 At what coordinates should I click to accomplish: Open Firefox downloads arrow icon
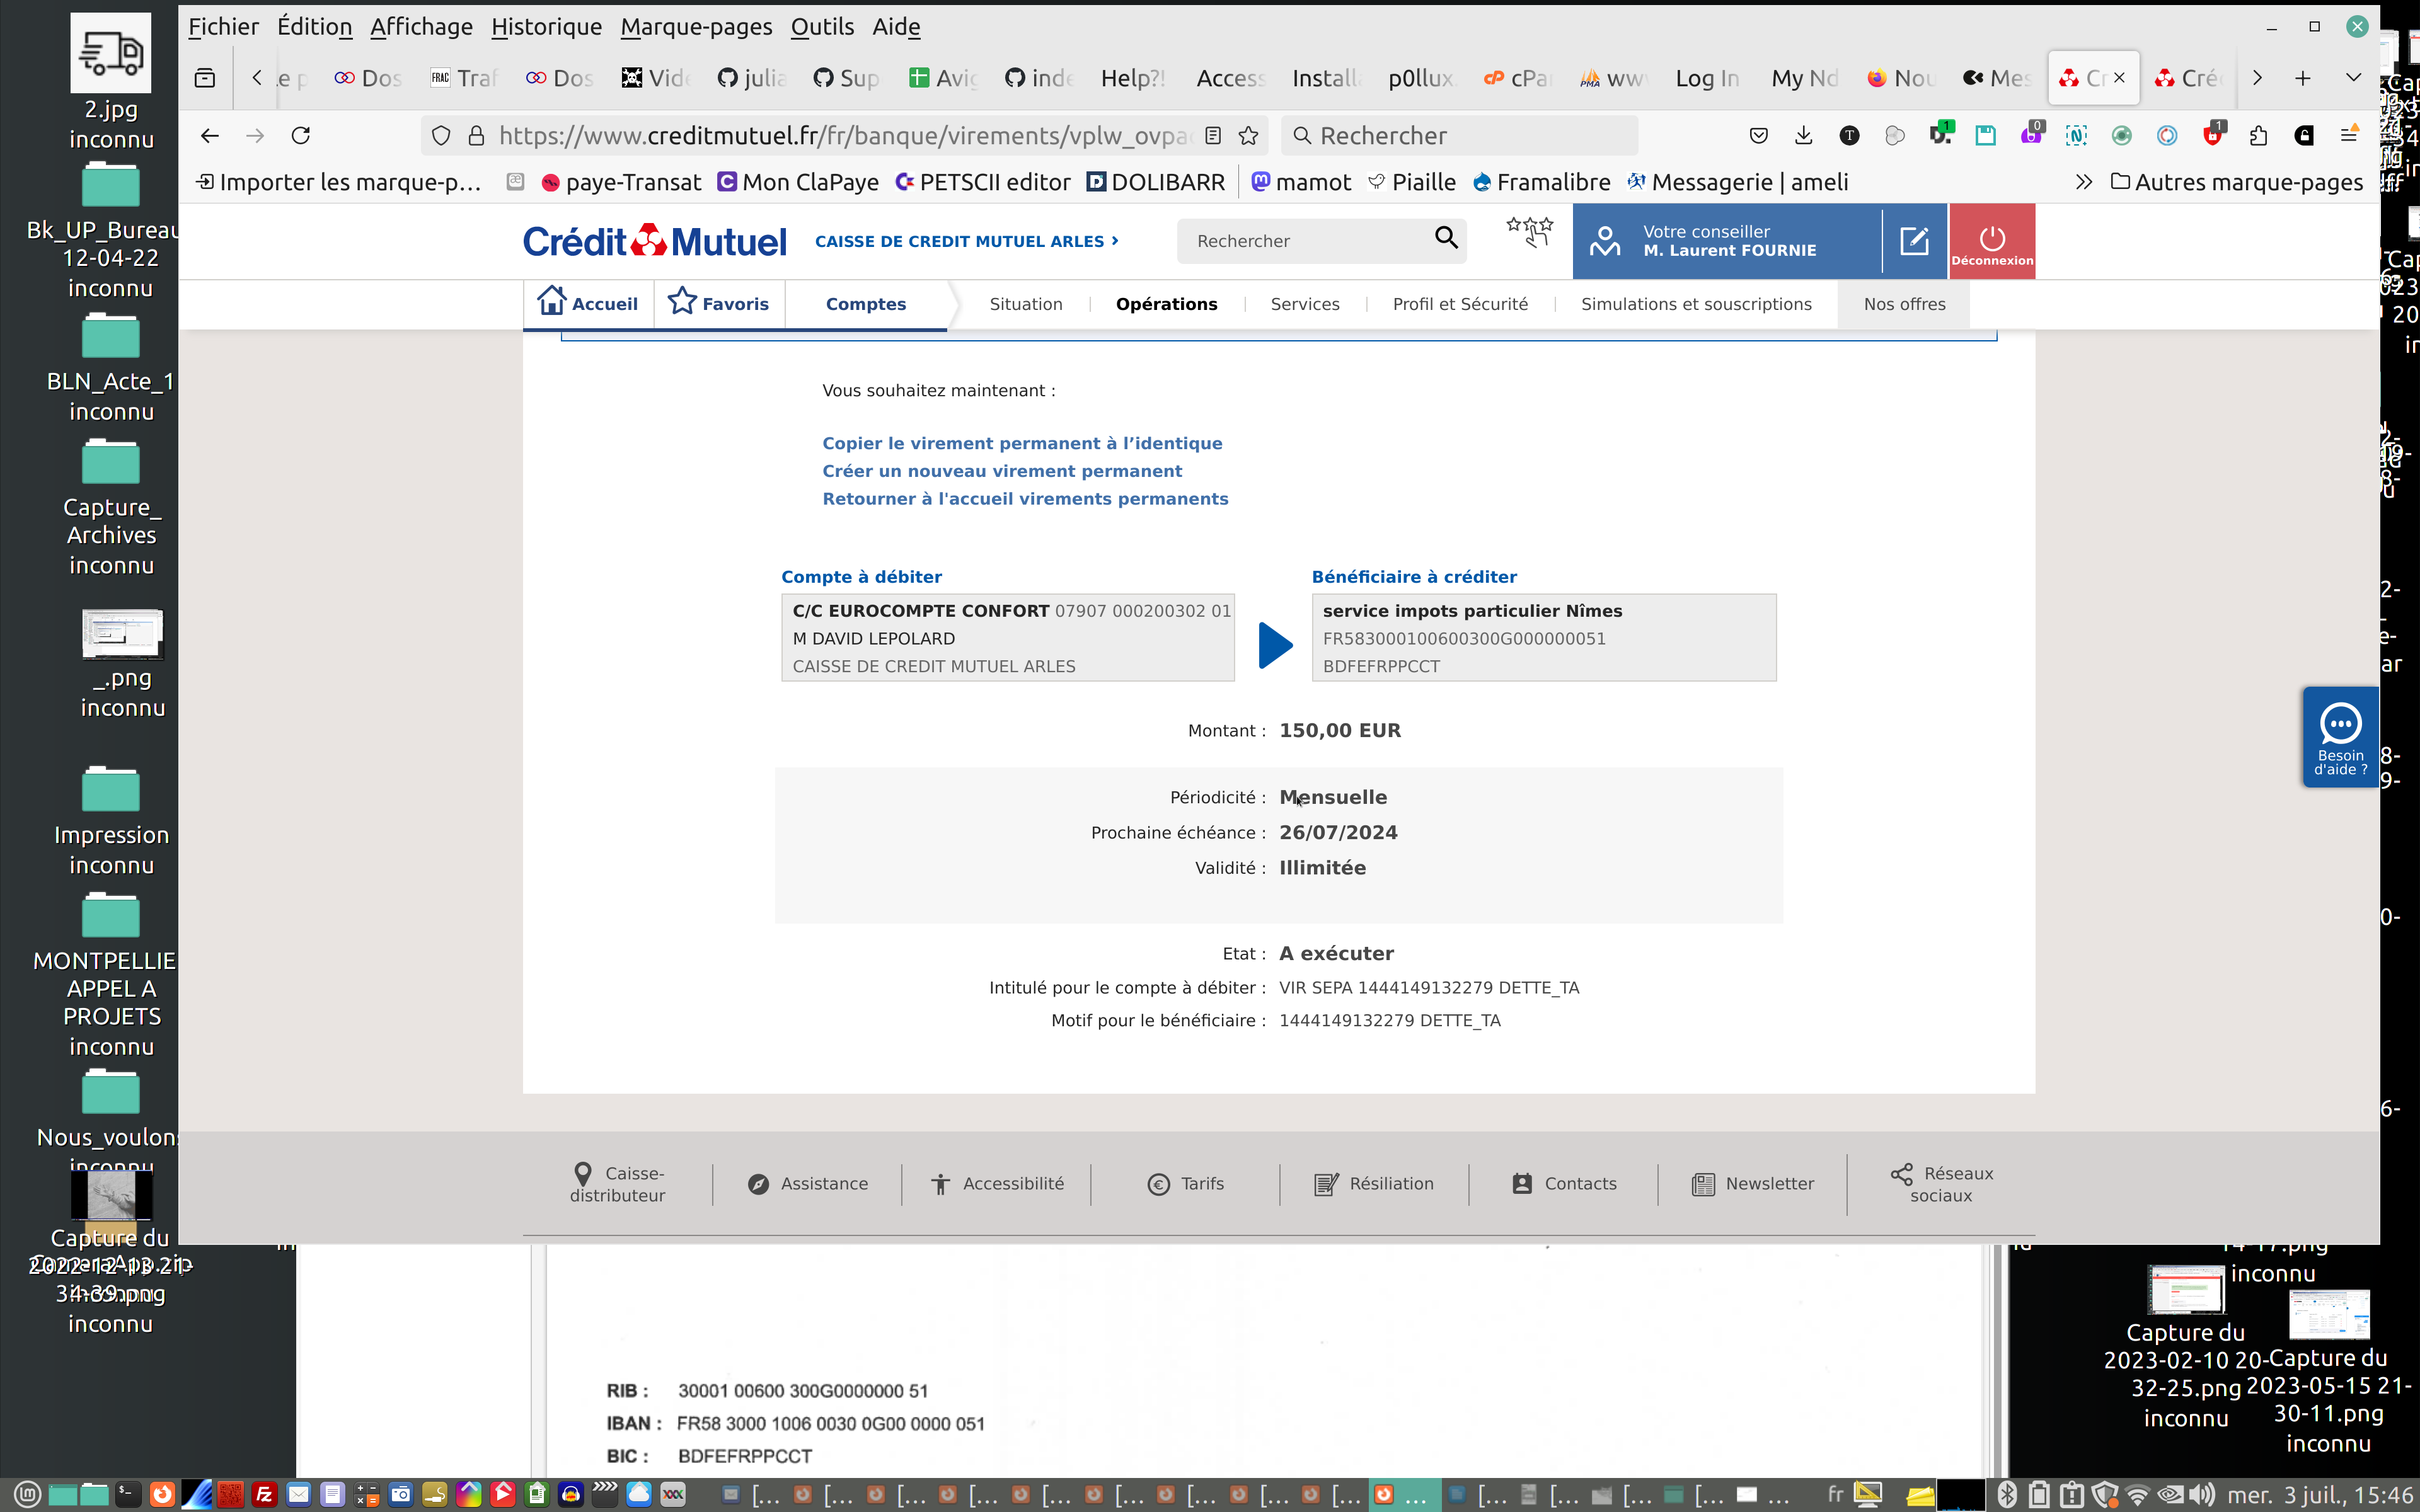click(1803, 136)
